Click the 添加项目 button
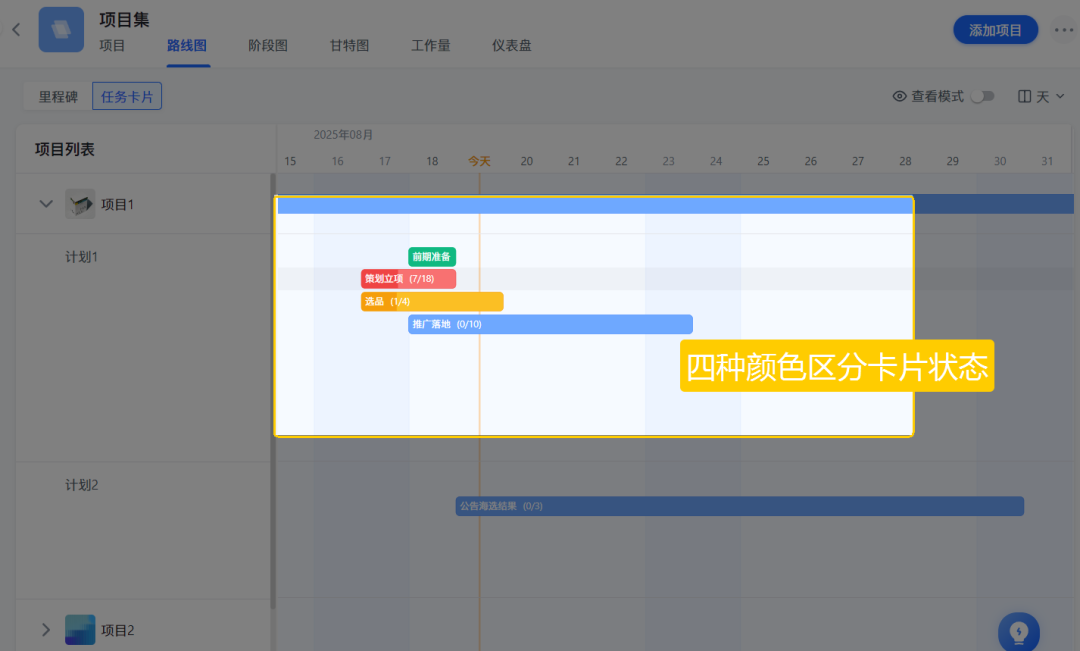This screenshot has width=1080, height=651. click(995, 30)
